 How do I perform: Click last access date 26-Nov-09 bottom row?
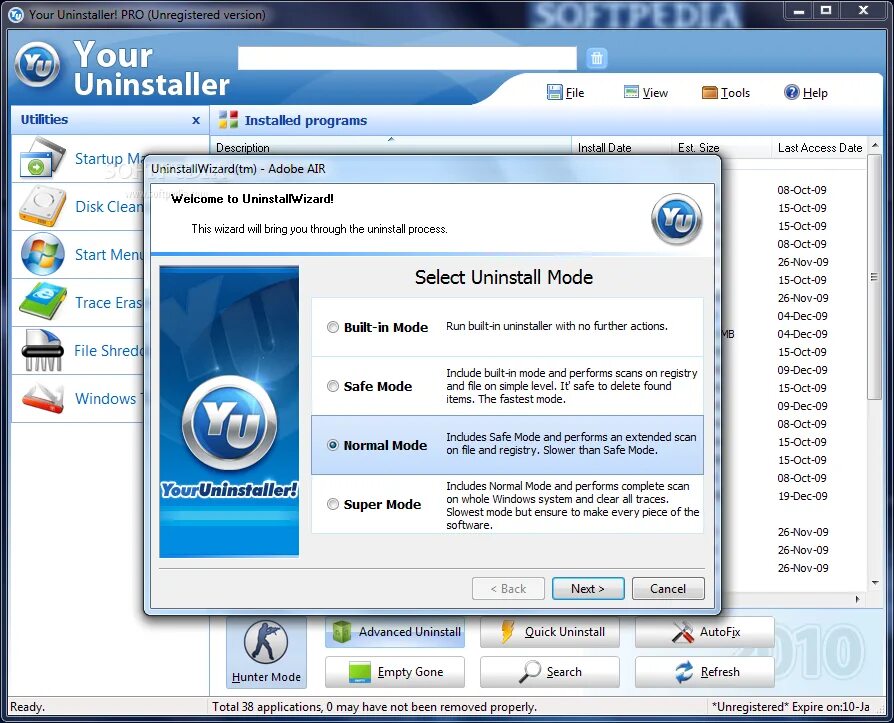coord(803,568)
